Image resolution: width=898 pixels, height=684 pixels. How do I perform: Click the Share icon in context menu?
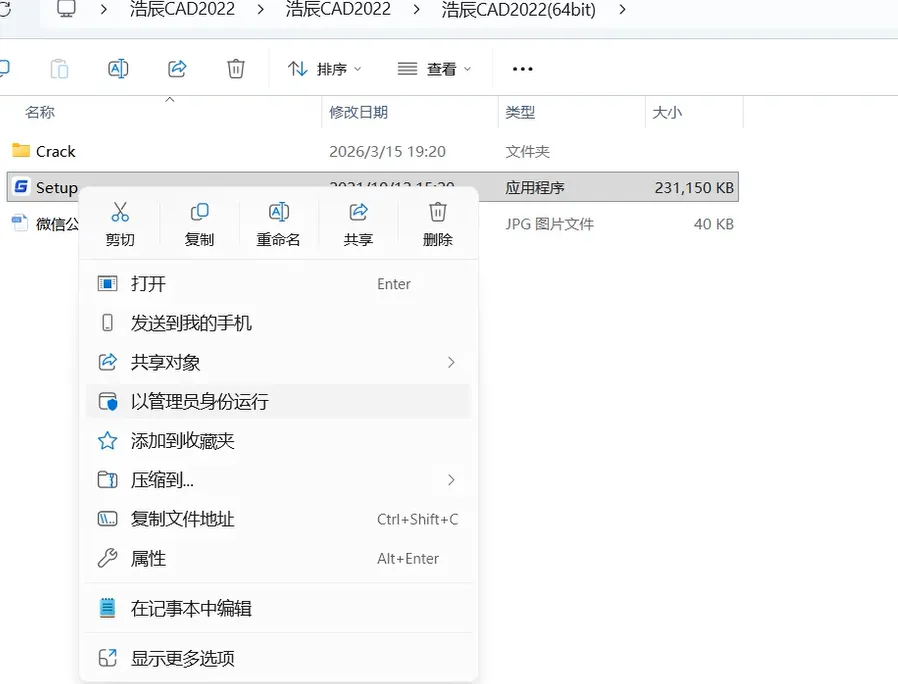coord(359,213)
